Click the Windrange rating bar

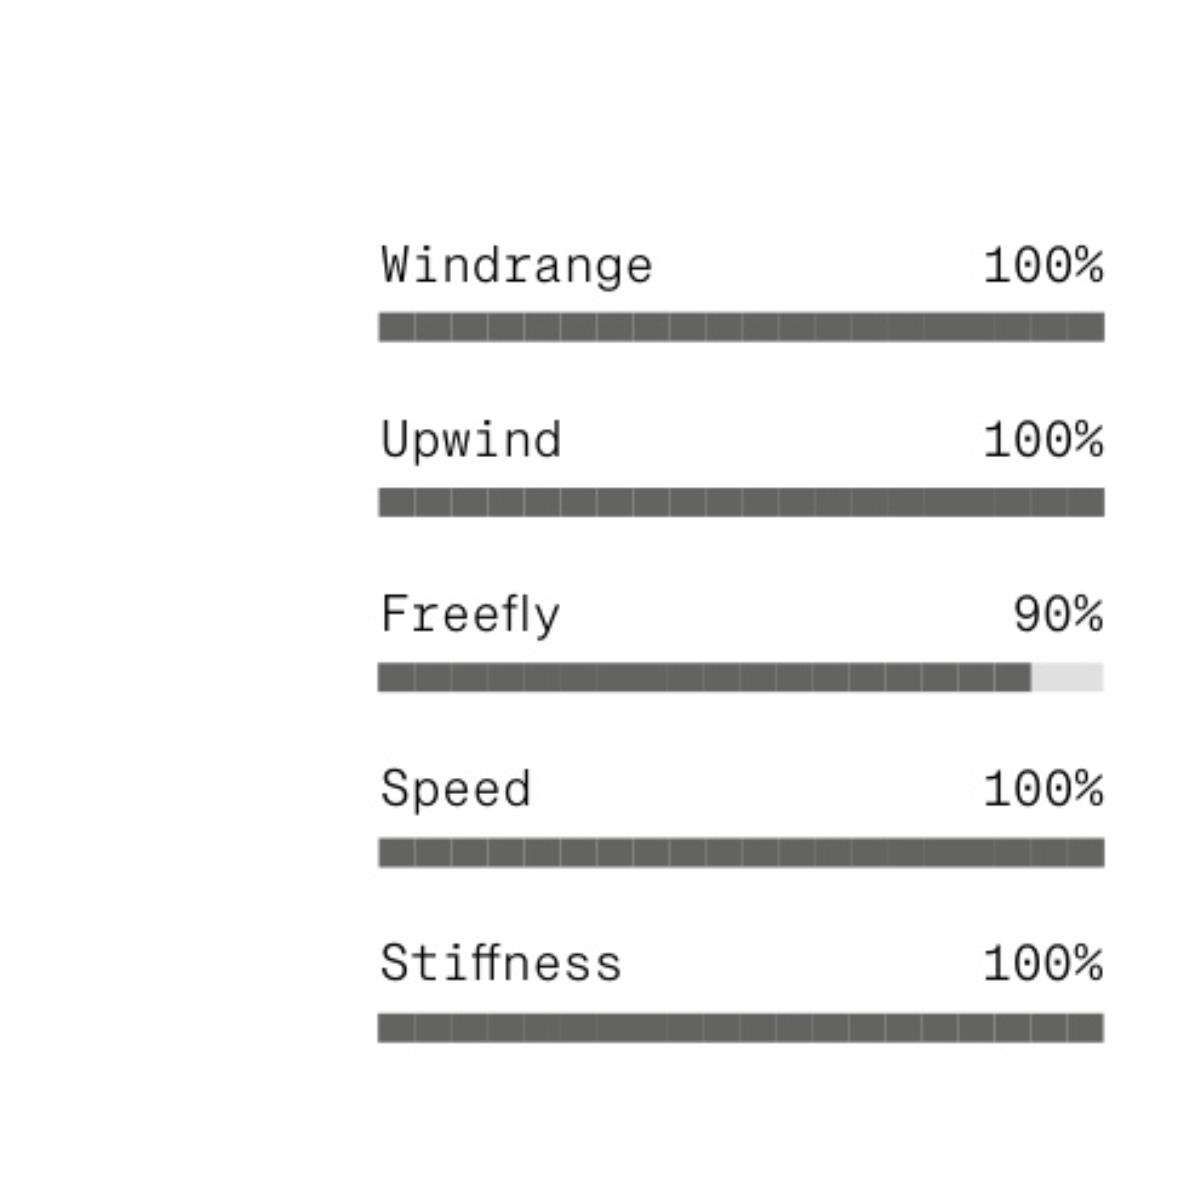(741, 327)
